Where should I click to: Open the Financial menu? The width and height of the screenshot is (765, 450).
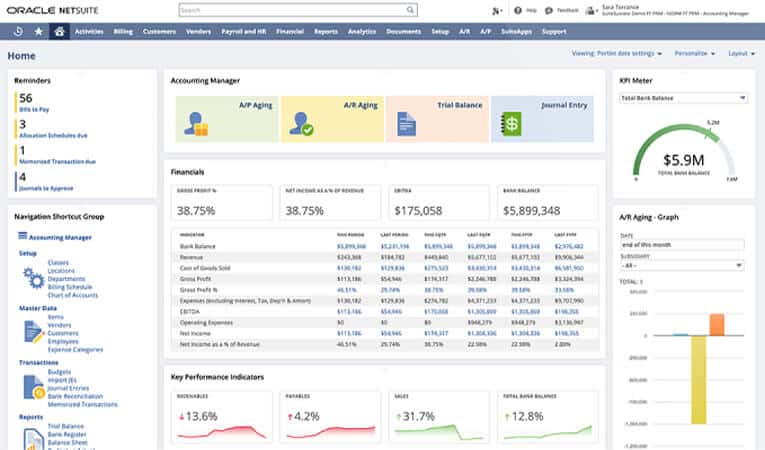tap(290, 31)
